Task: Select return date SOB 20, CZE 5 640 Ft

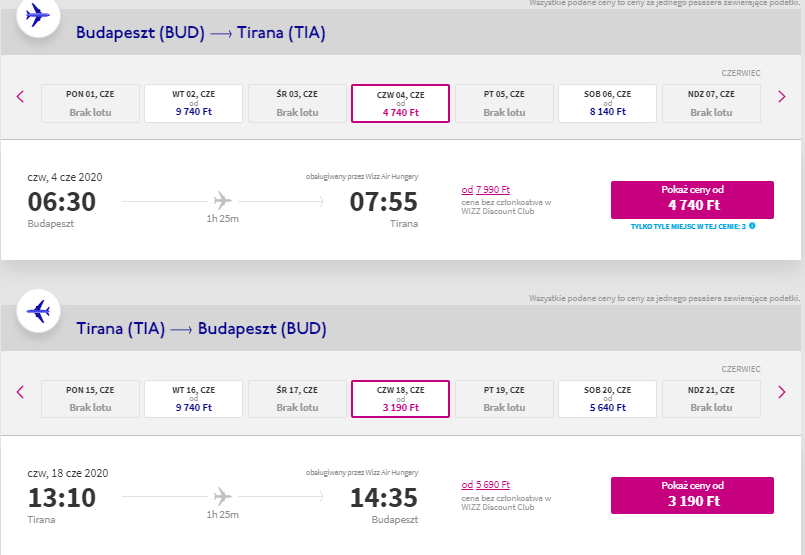Action: pos(607,399)
